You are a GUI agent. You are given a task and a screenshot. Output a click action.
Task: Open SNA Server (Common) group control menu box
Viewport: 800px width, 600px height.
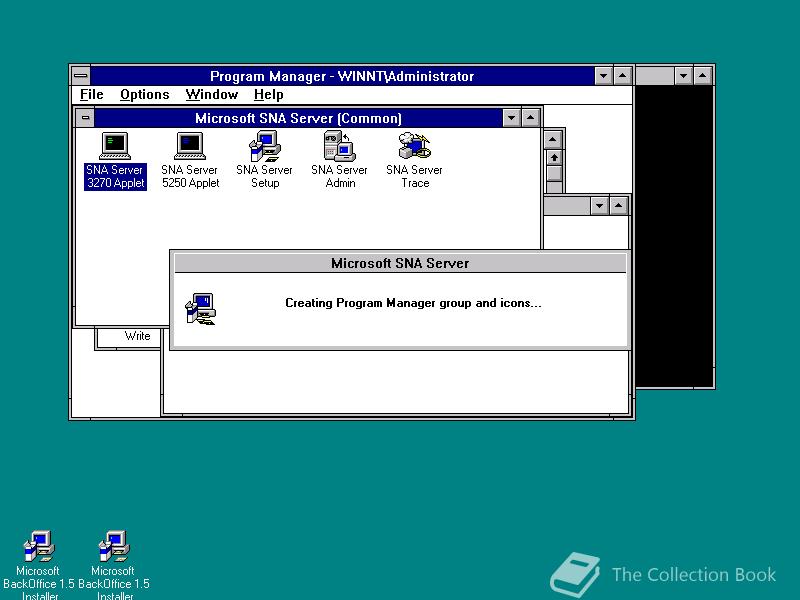(x=85, y=118)
